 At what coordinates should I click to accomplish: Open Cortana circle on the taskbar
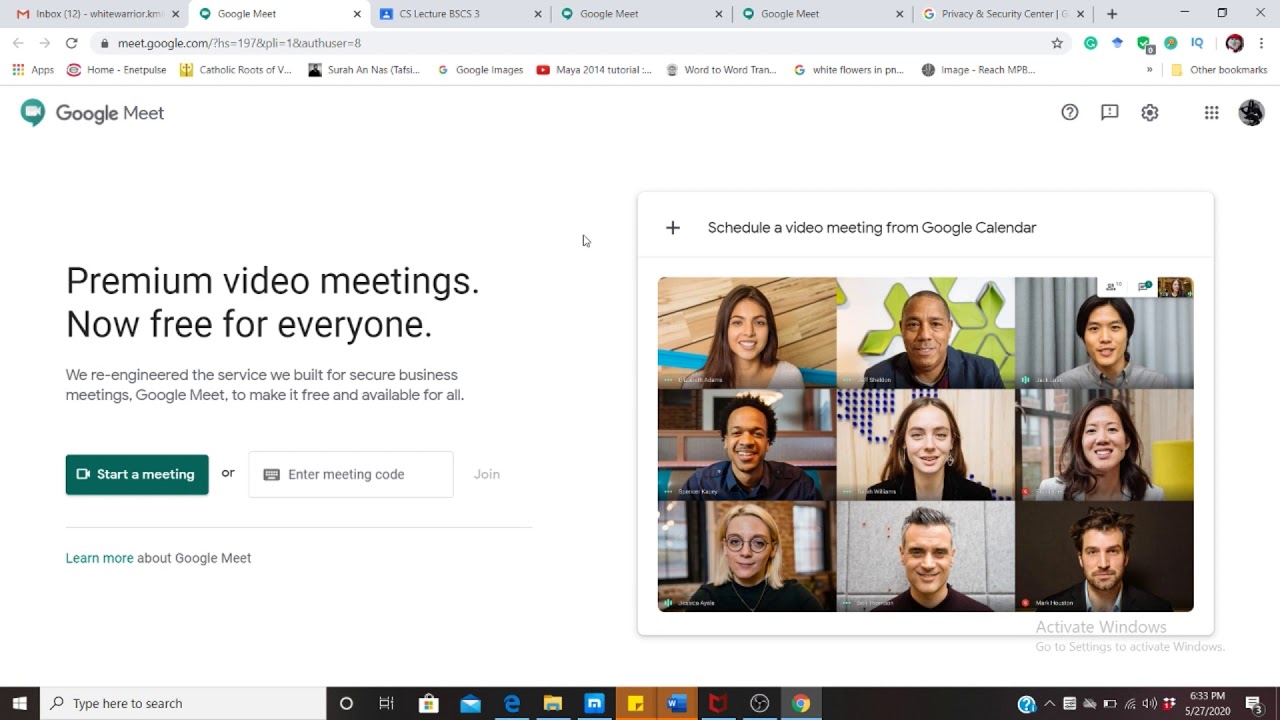pos(346,703)
